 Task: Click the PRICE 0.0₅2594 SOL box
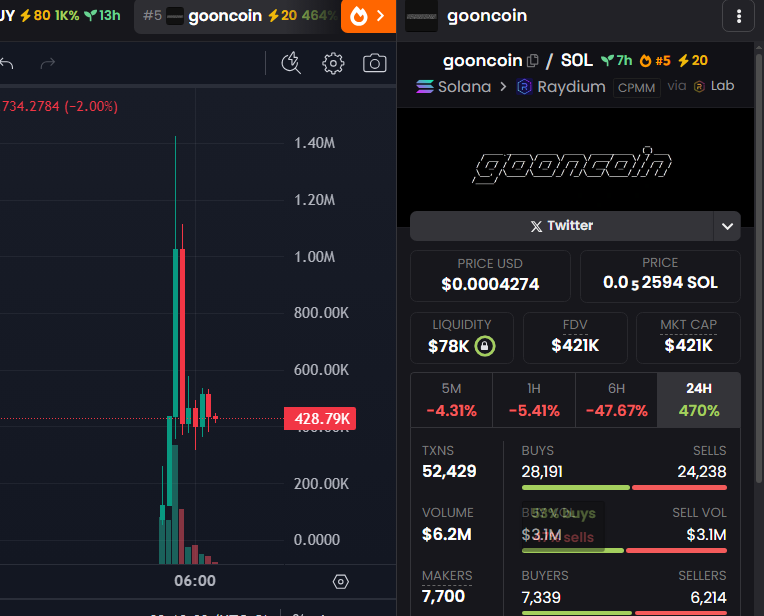[x=660, y=276]
